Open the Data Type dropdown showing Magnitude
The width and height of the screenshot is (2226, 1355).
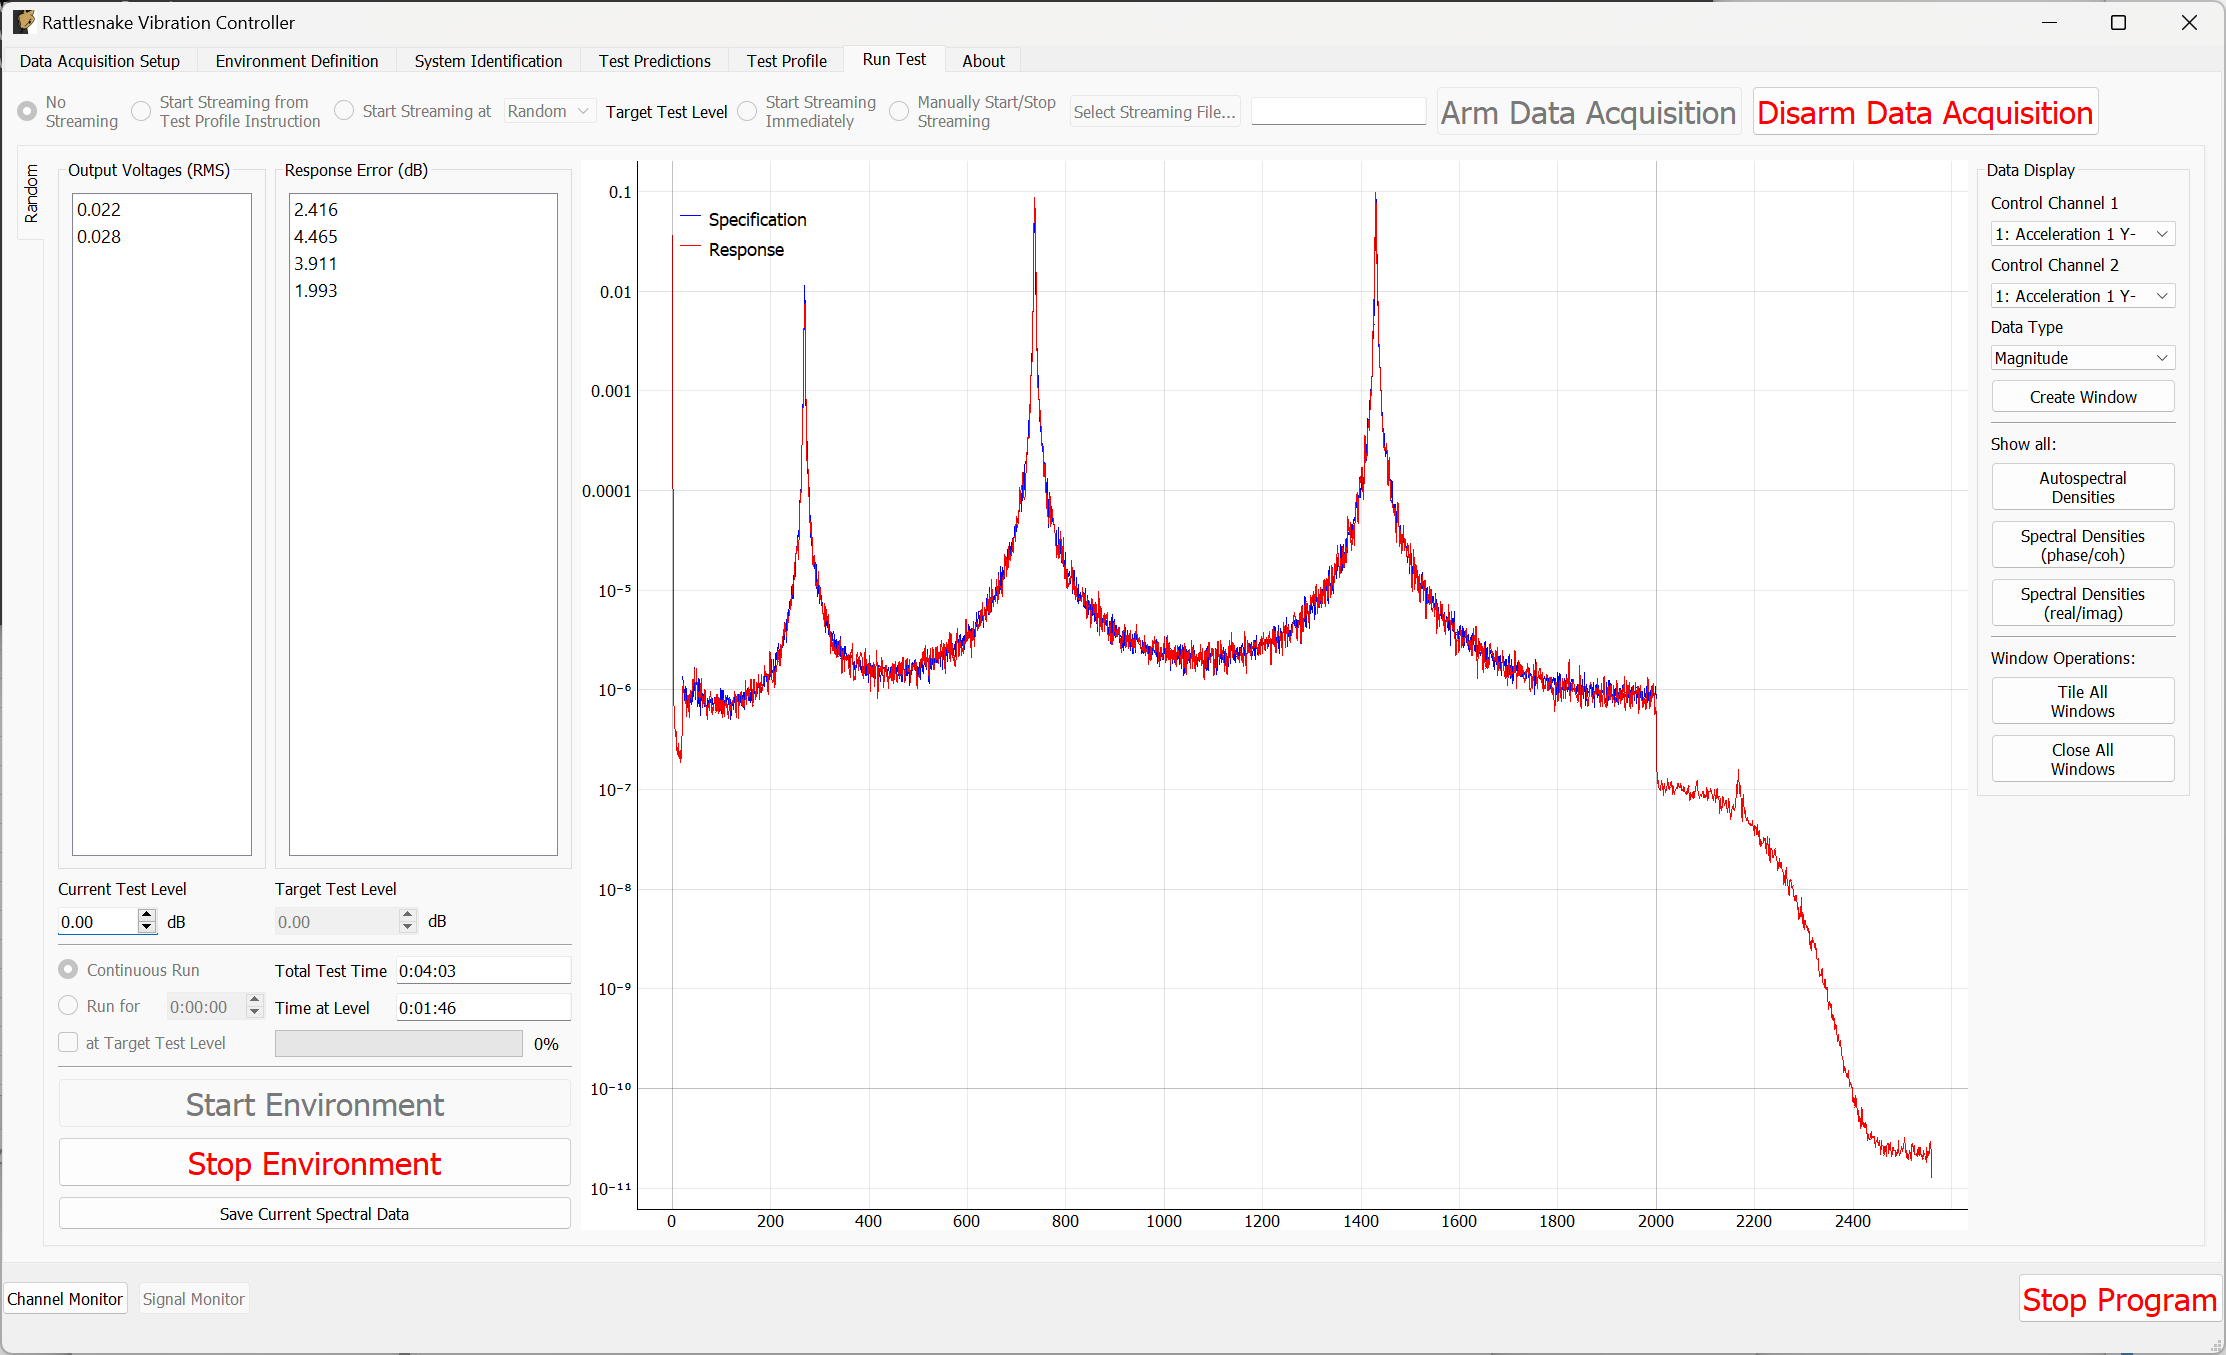pos(2082,357)
